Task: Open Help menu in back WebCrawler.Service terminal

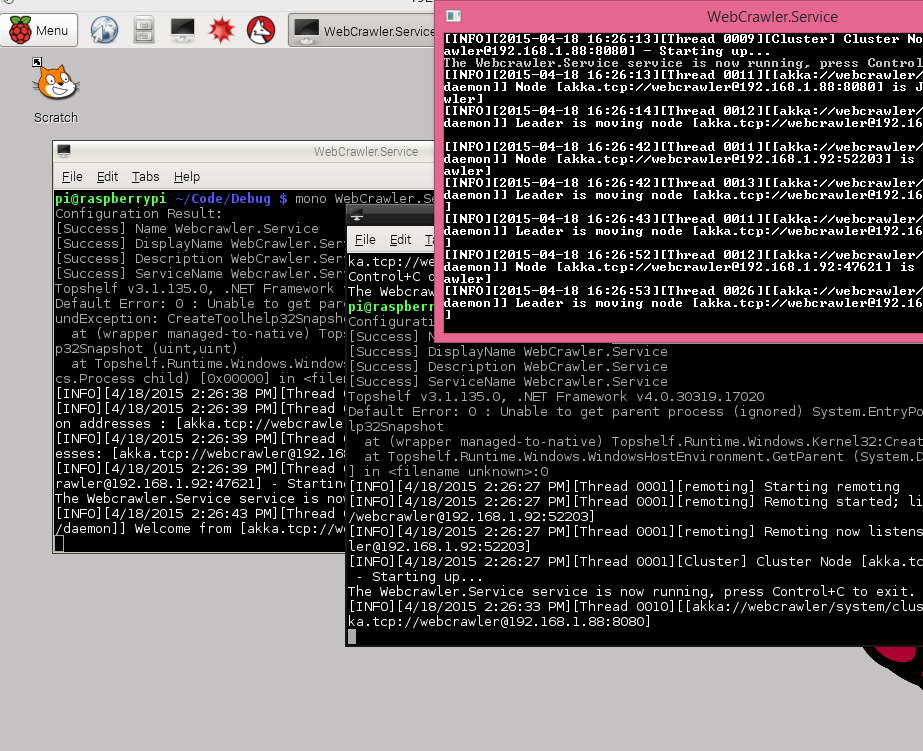Action: click(x=187, y=177)
